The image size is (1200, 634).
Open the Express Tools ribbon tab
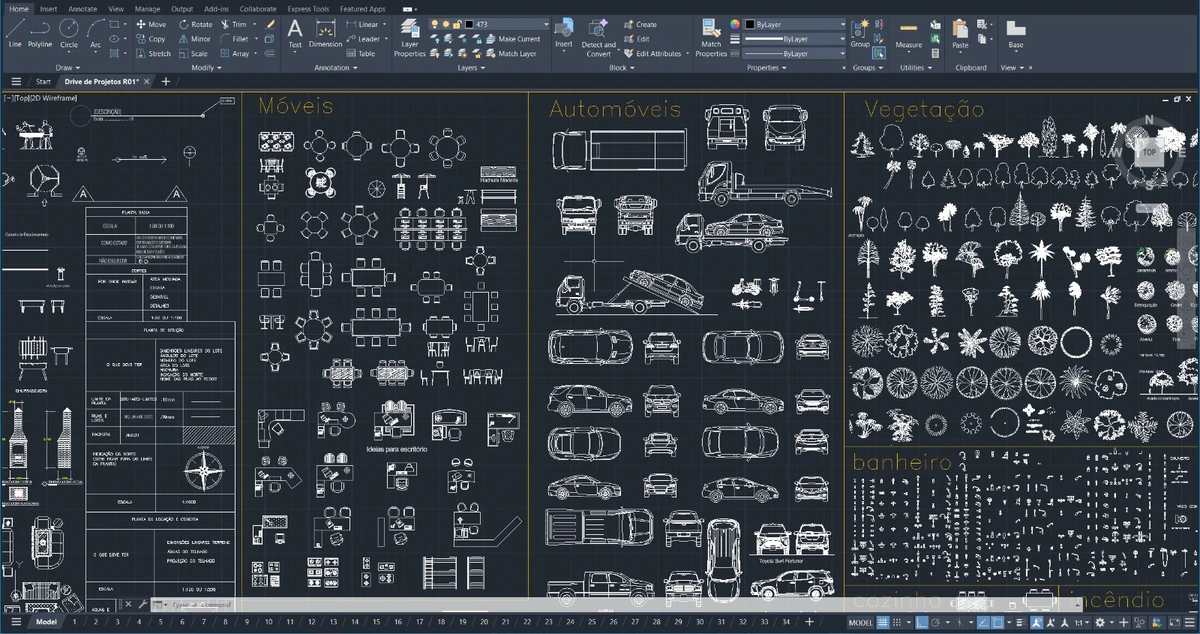[308, 9]
